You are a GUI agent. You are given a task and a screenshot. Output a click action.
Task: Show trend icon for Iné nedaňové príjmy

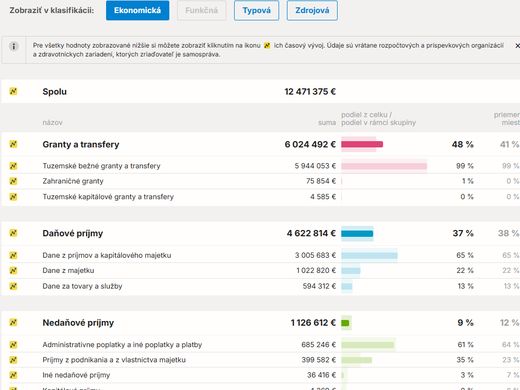coord(13,375)
